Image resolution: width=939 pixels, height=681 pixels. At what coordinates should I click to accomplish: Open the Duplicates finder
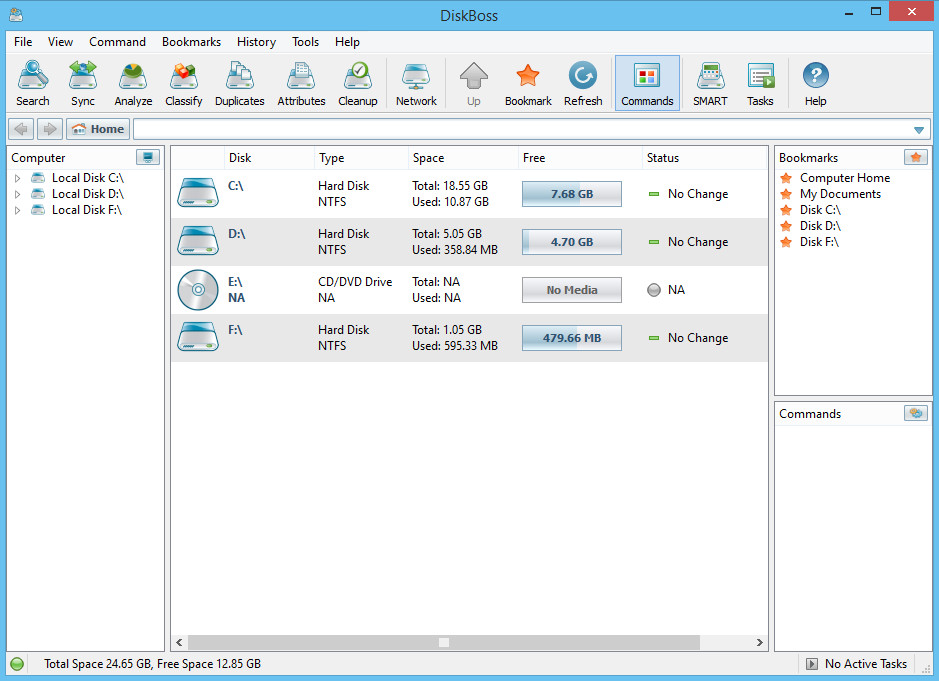pyautogui.click(x=240, y=83)
